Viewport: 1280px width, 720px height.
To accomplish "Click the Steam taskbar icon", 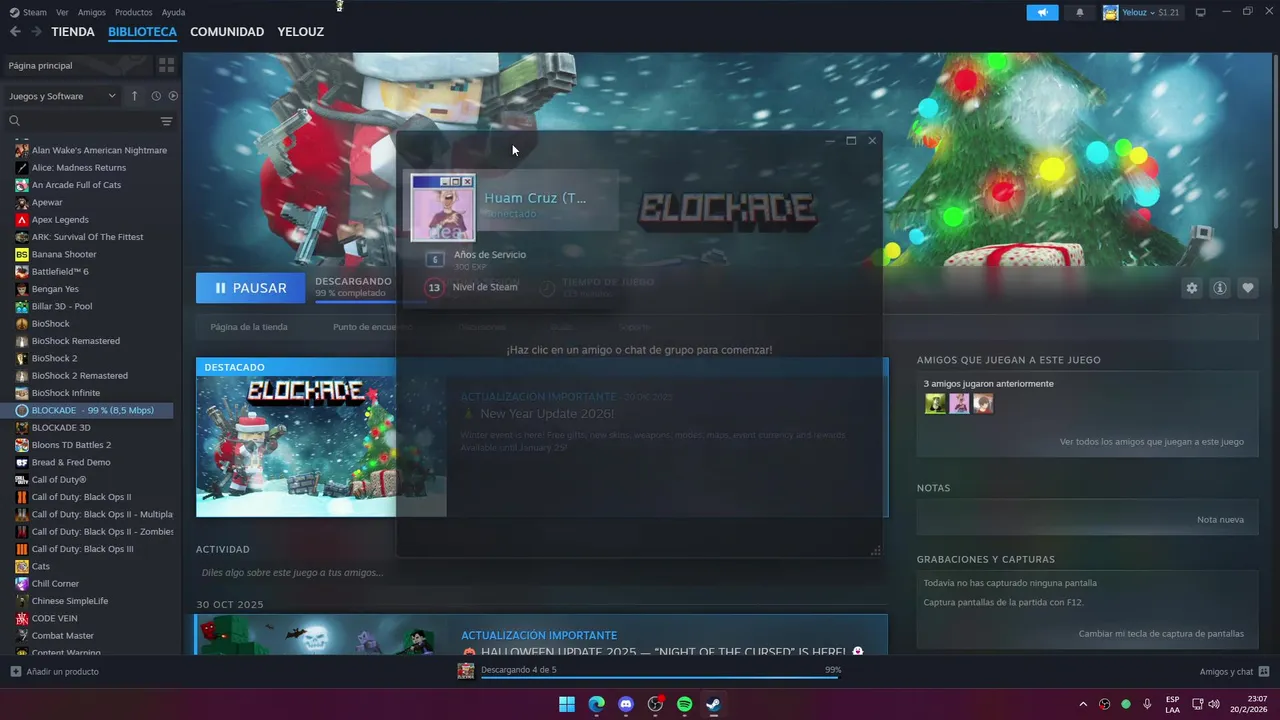I will 713,704.
